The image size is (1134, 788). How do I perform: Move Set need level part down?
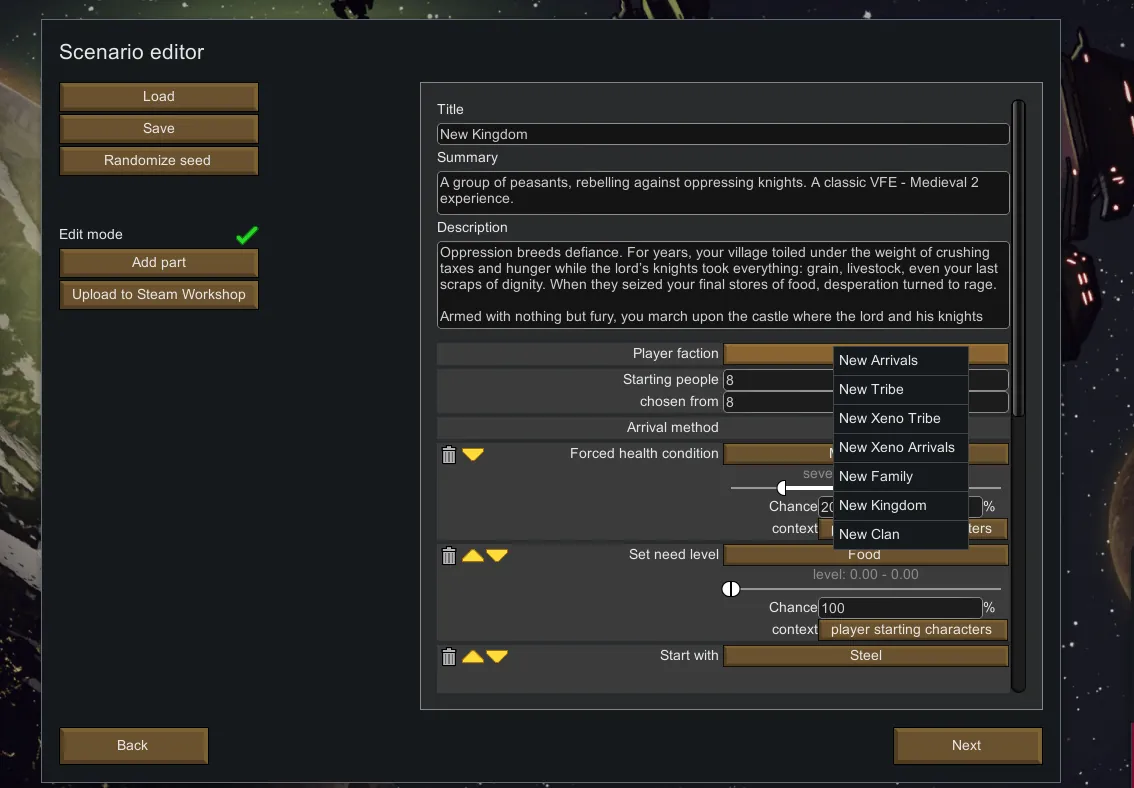(497, 555)
